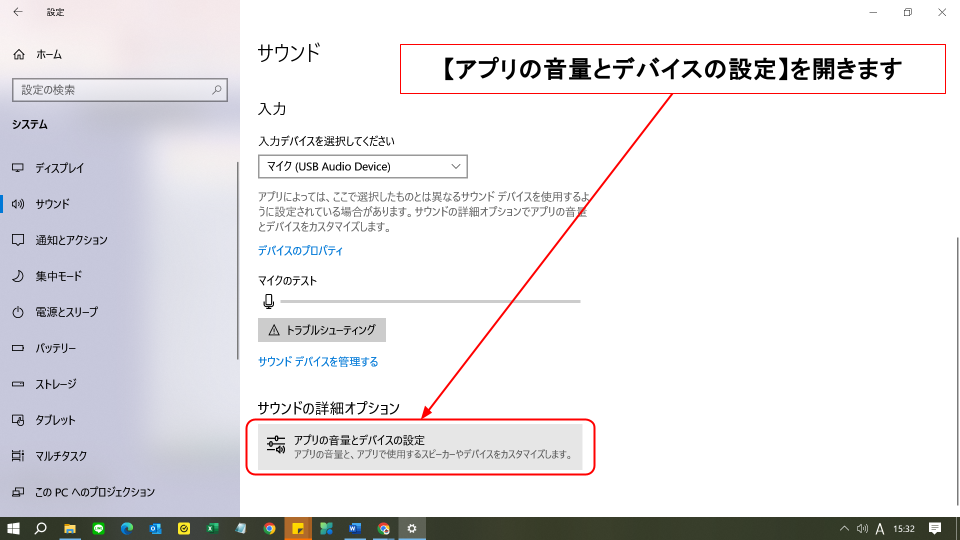Open Excel from the taskbar
The image size is (960, 540).
coord(213,528)
